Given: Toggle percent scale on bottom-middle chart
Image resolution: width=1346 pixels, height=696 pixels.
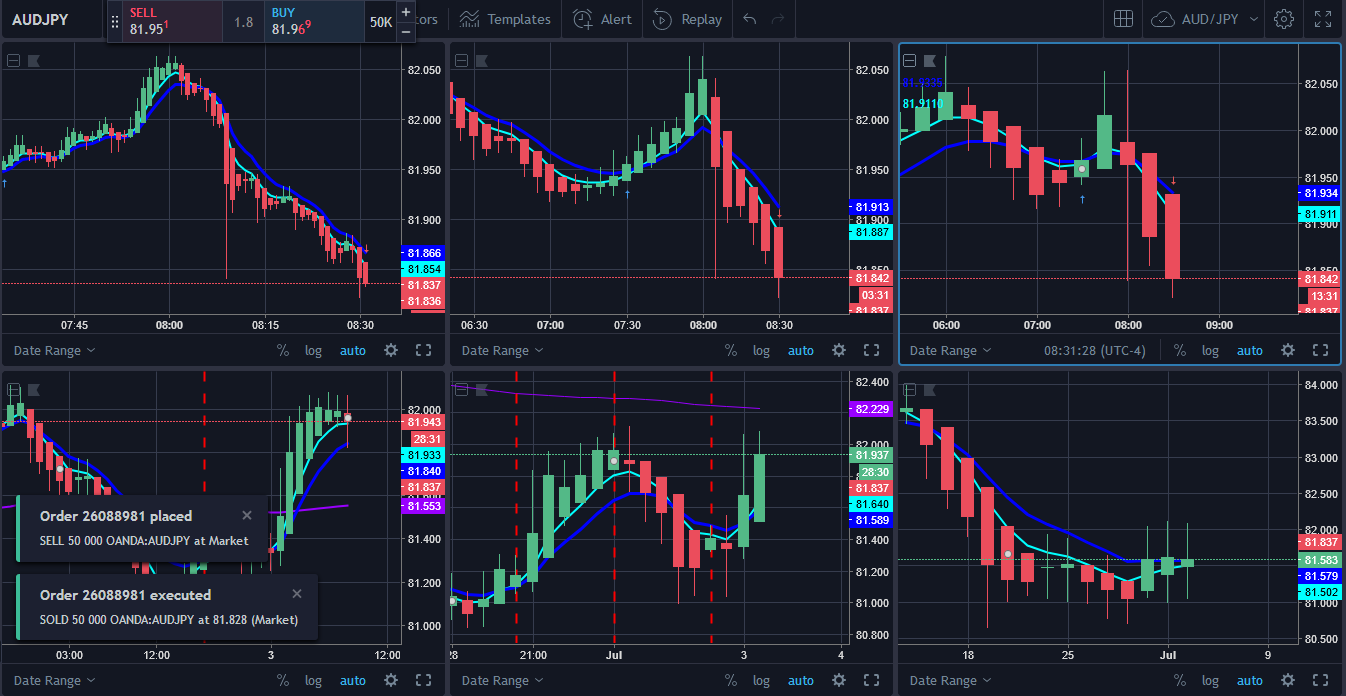Looking at the screenshot, I should coord(731,681).
